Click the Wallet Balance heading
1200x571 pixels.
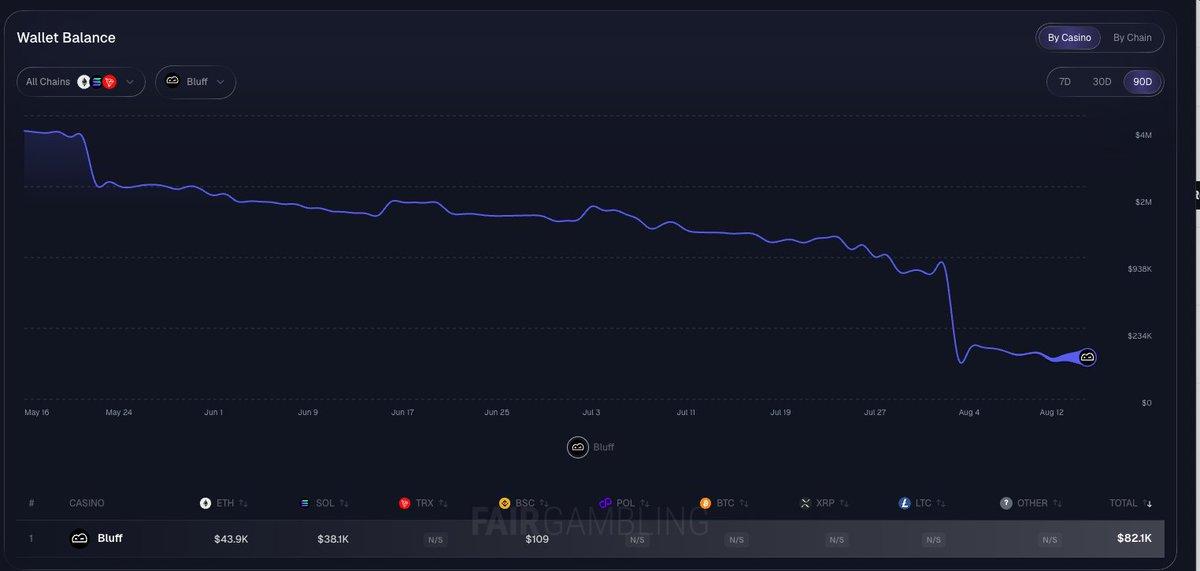[66, 38]
